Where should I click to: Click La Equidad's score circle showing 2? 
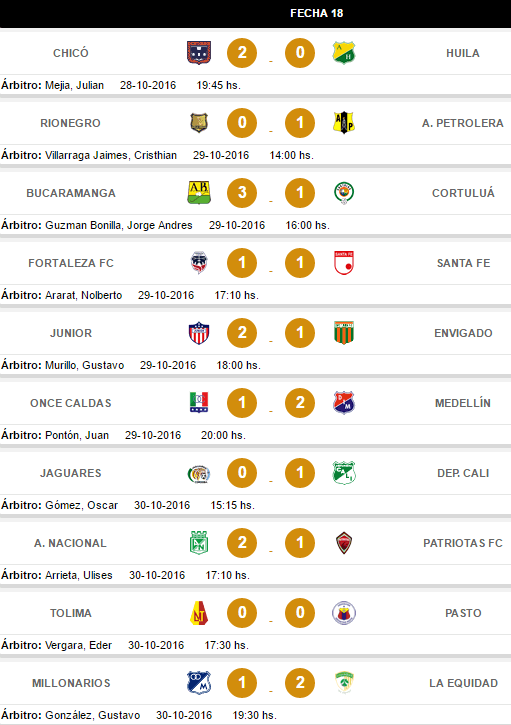(300, 683)
